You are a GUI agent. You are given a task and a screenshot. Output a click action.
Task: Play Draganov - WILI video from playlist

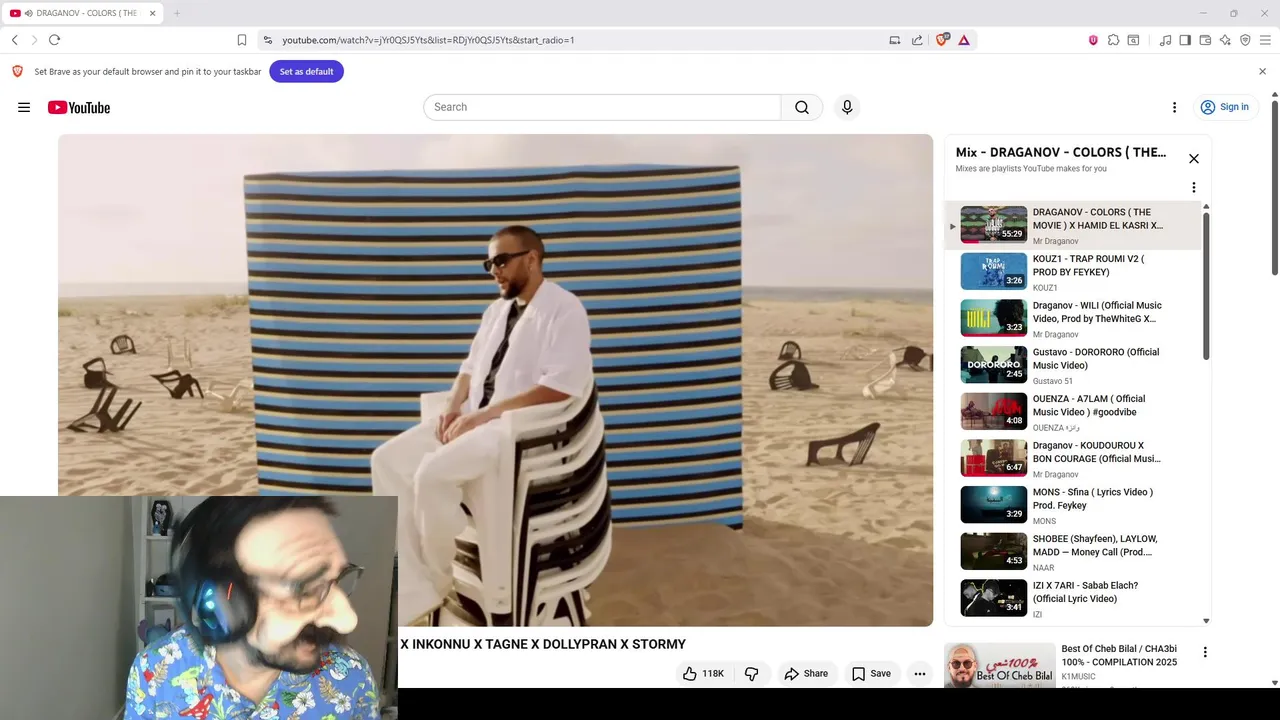[x=1074, y=319]
